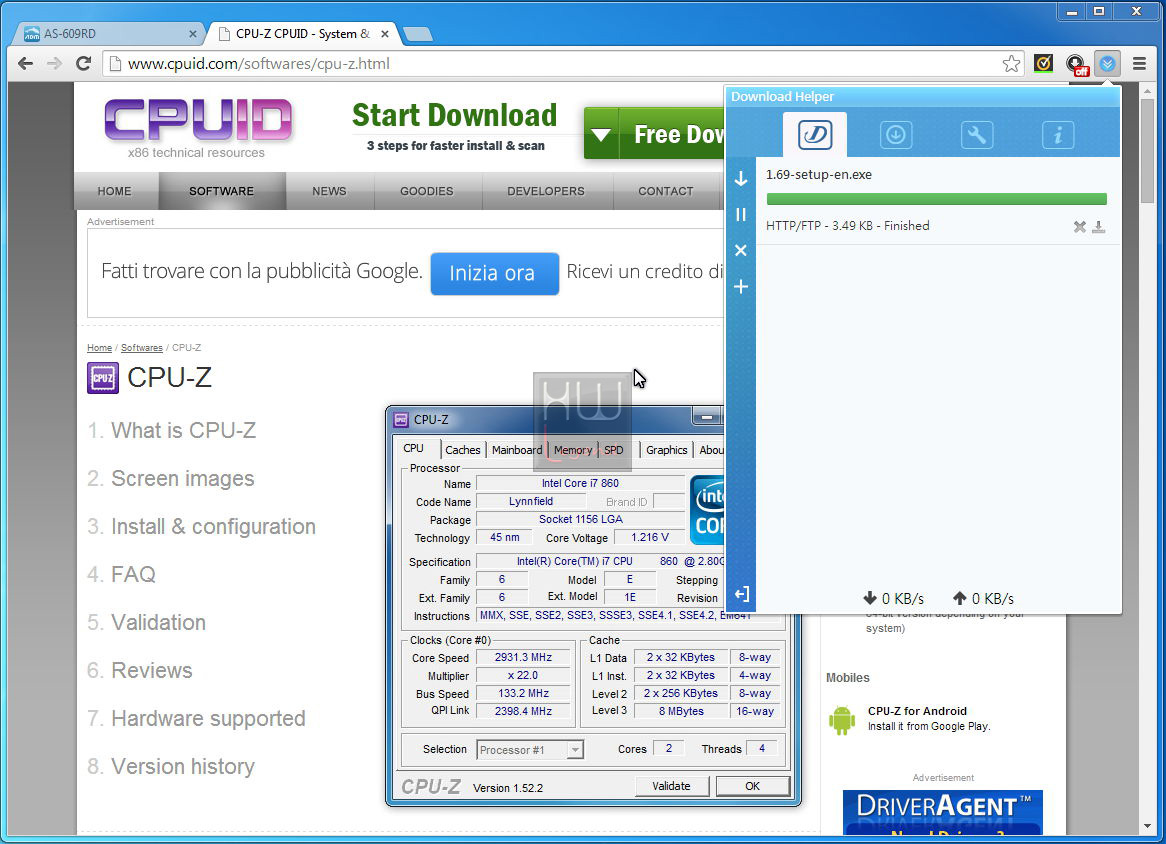Open the HOME menu item
This screenshot has height=844, width=1166.
point(115,191)
